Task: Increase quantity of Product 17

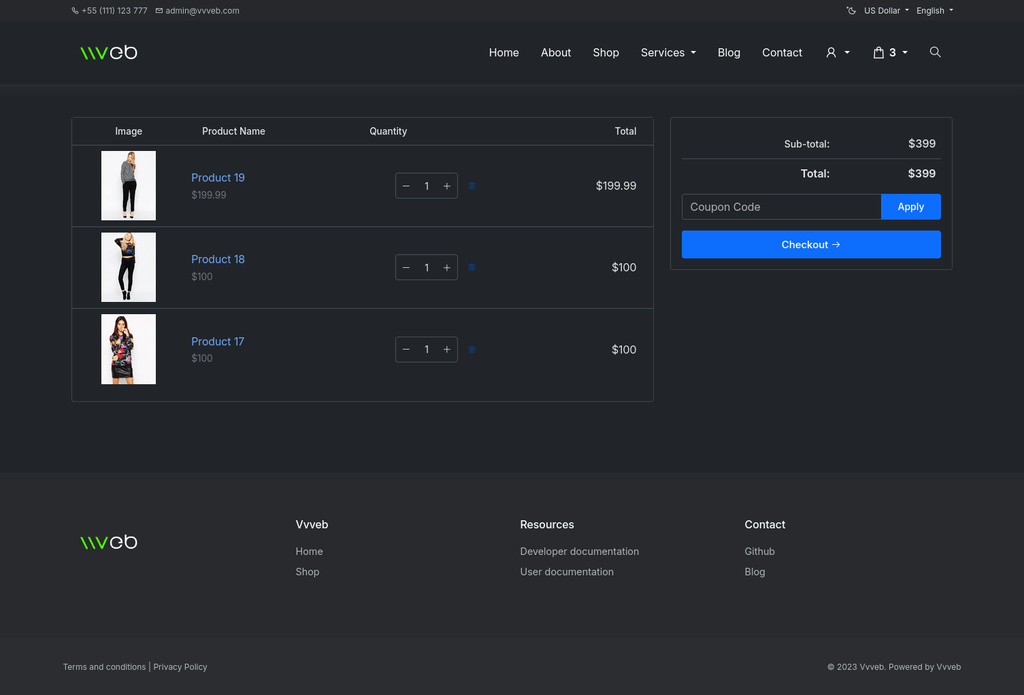Action: [x=447, y=349]
